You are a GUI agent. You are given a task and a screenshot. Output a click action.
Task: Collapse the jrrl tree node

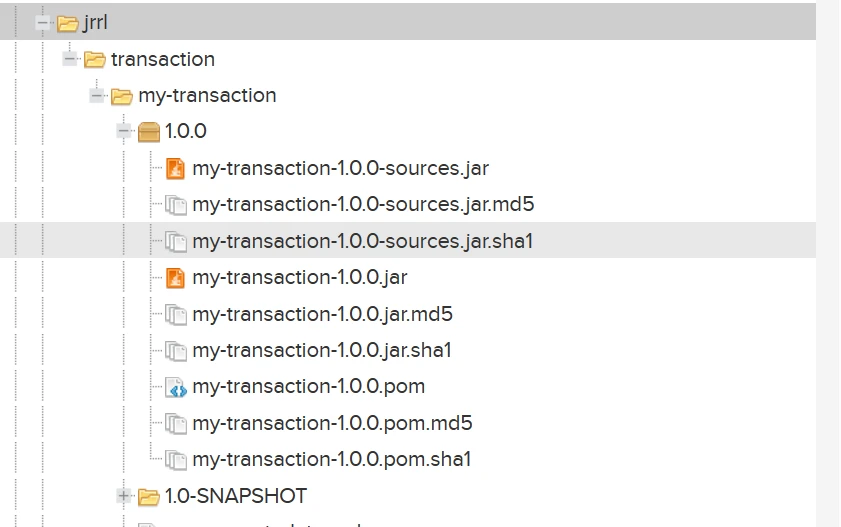pos(43,23)
